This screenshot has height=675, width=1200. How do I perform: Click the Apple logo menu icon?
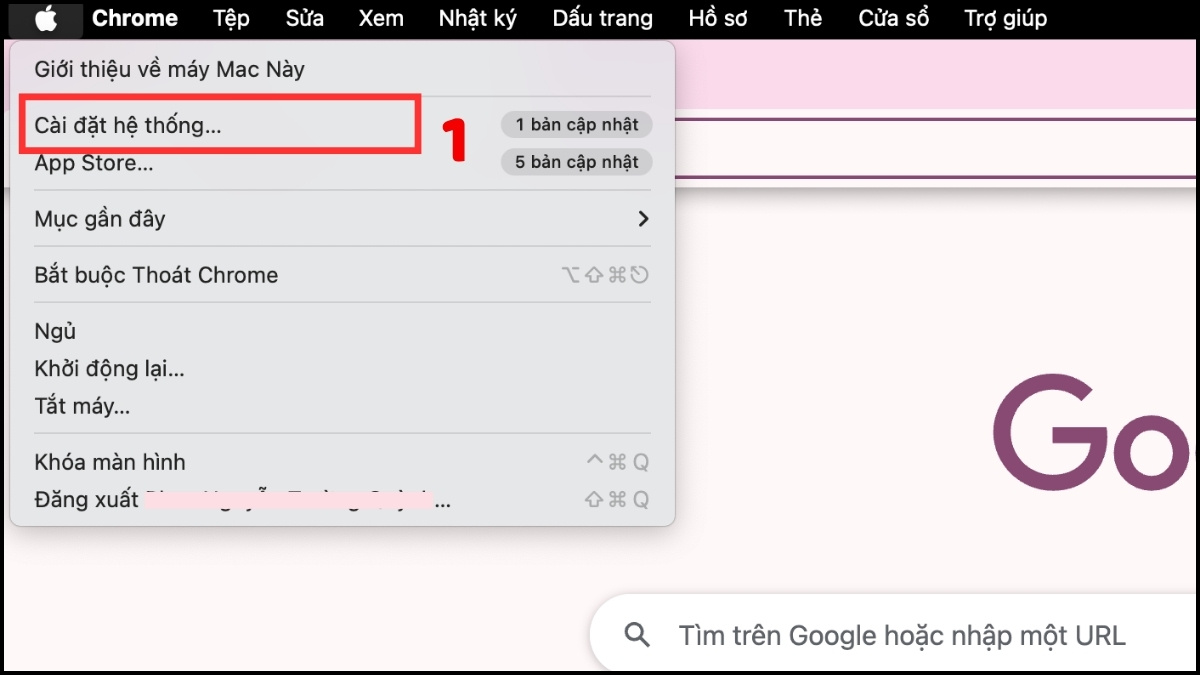click(x=45, y=18)
